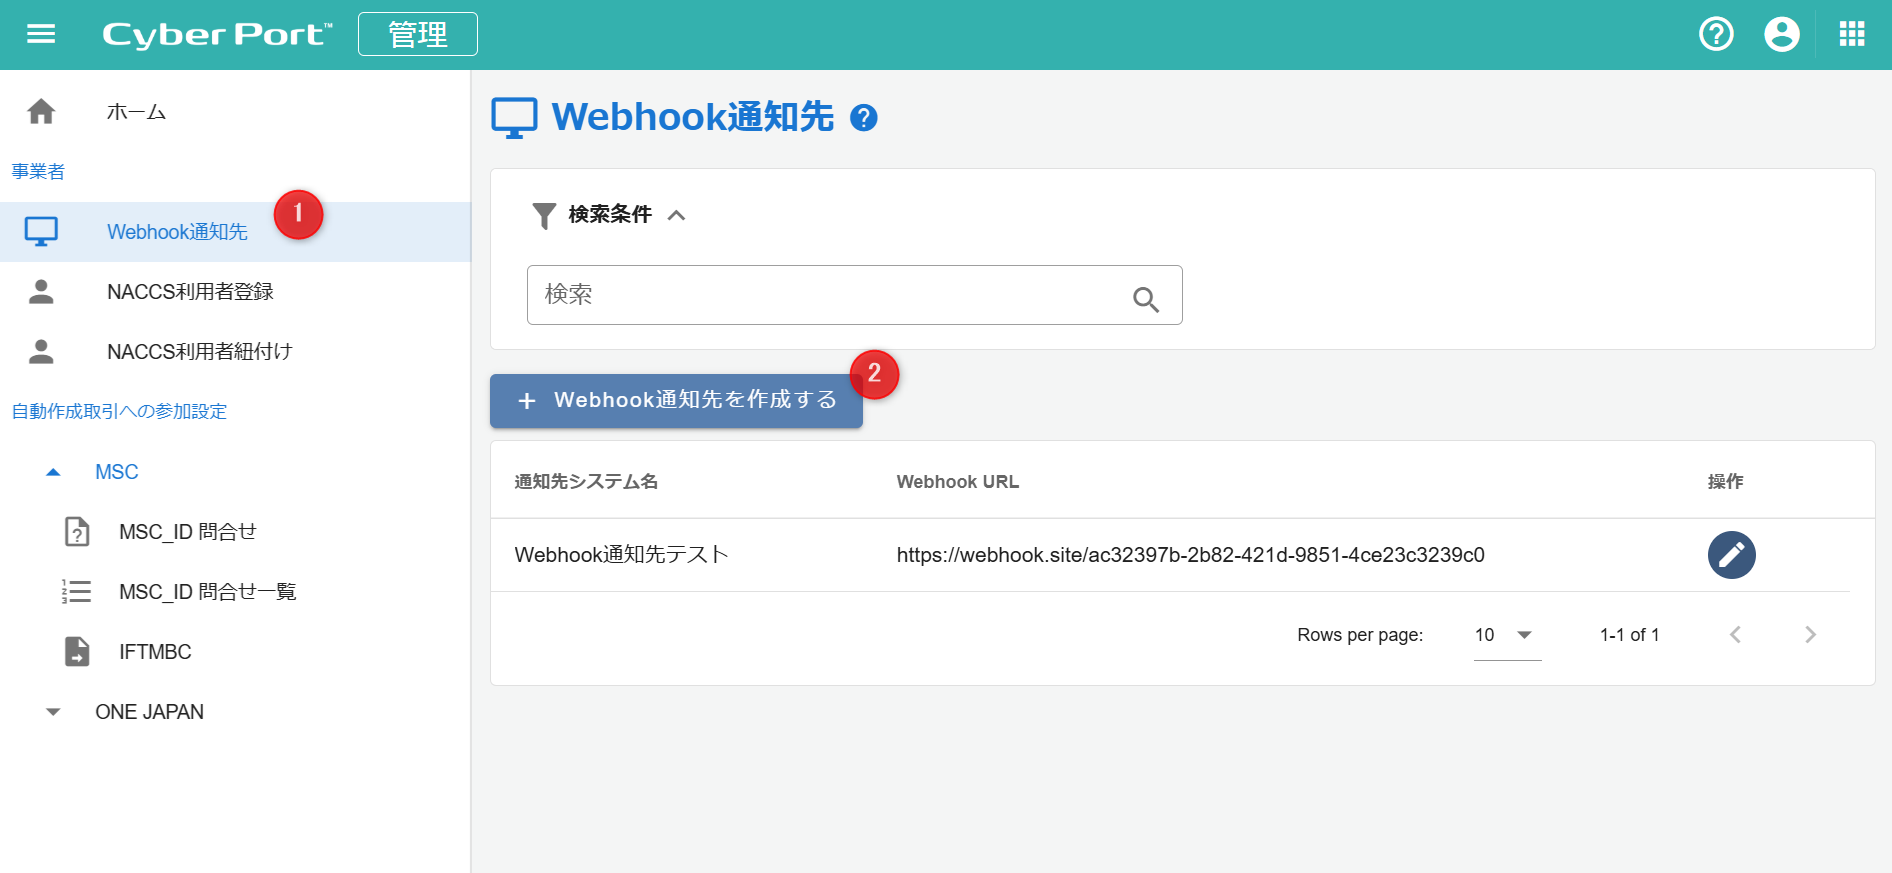Open MSC_ID 問合せ一覧 page
The image size is (1892, 873).
[x=207, y=592]
